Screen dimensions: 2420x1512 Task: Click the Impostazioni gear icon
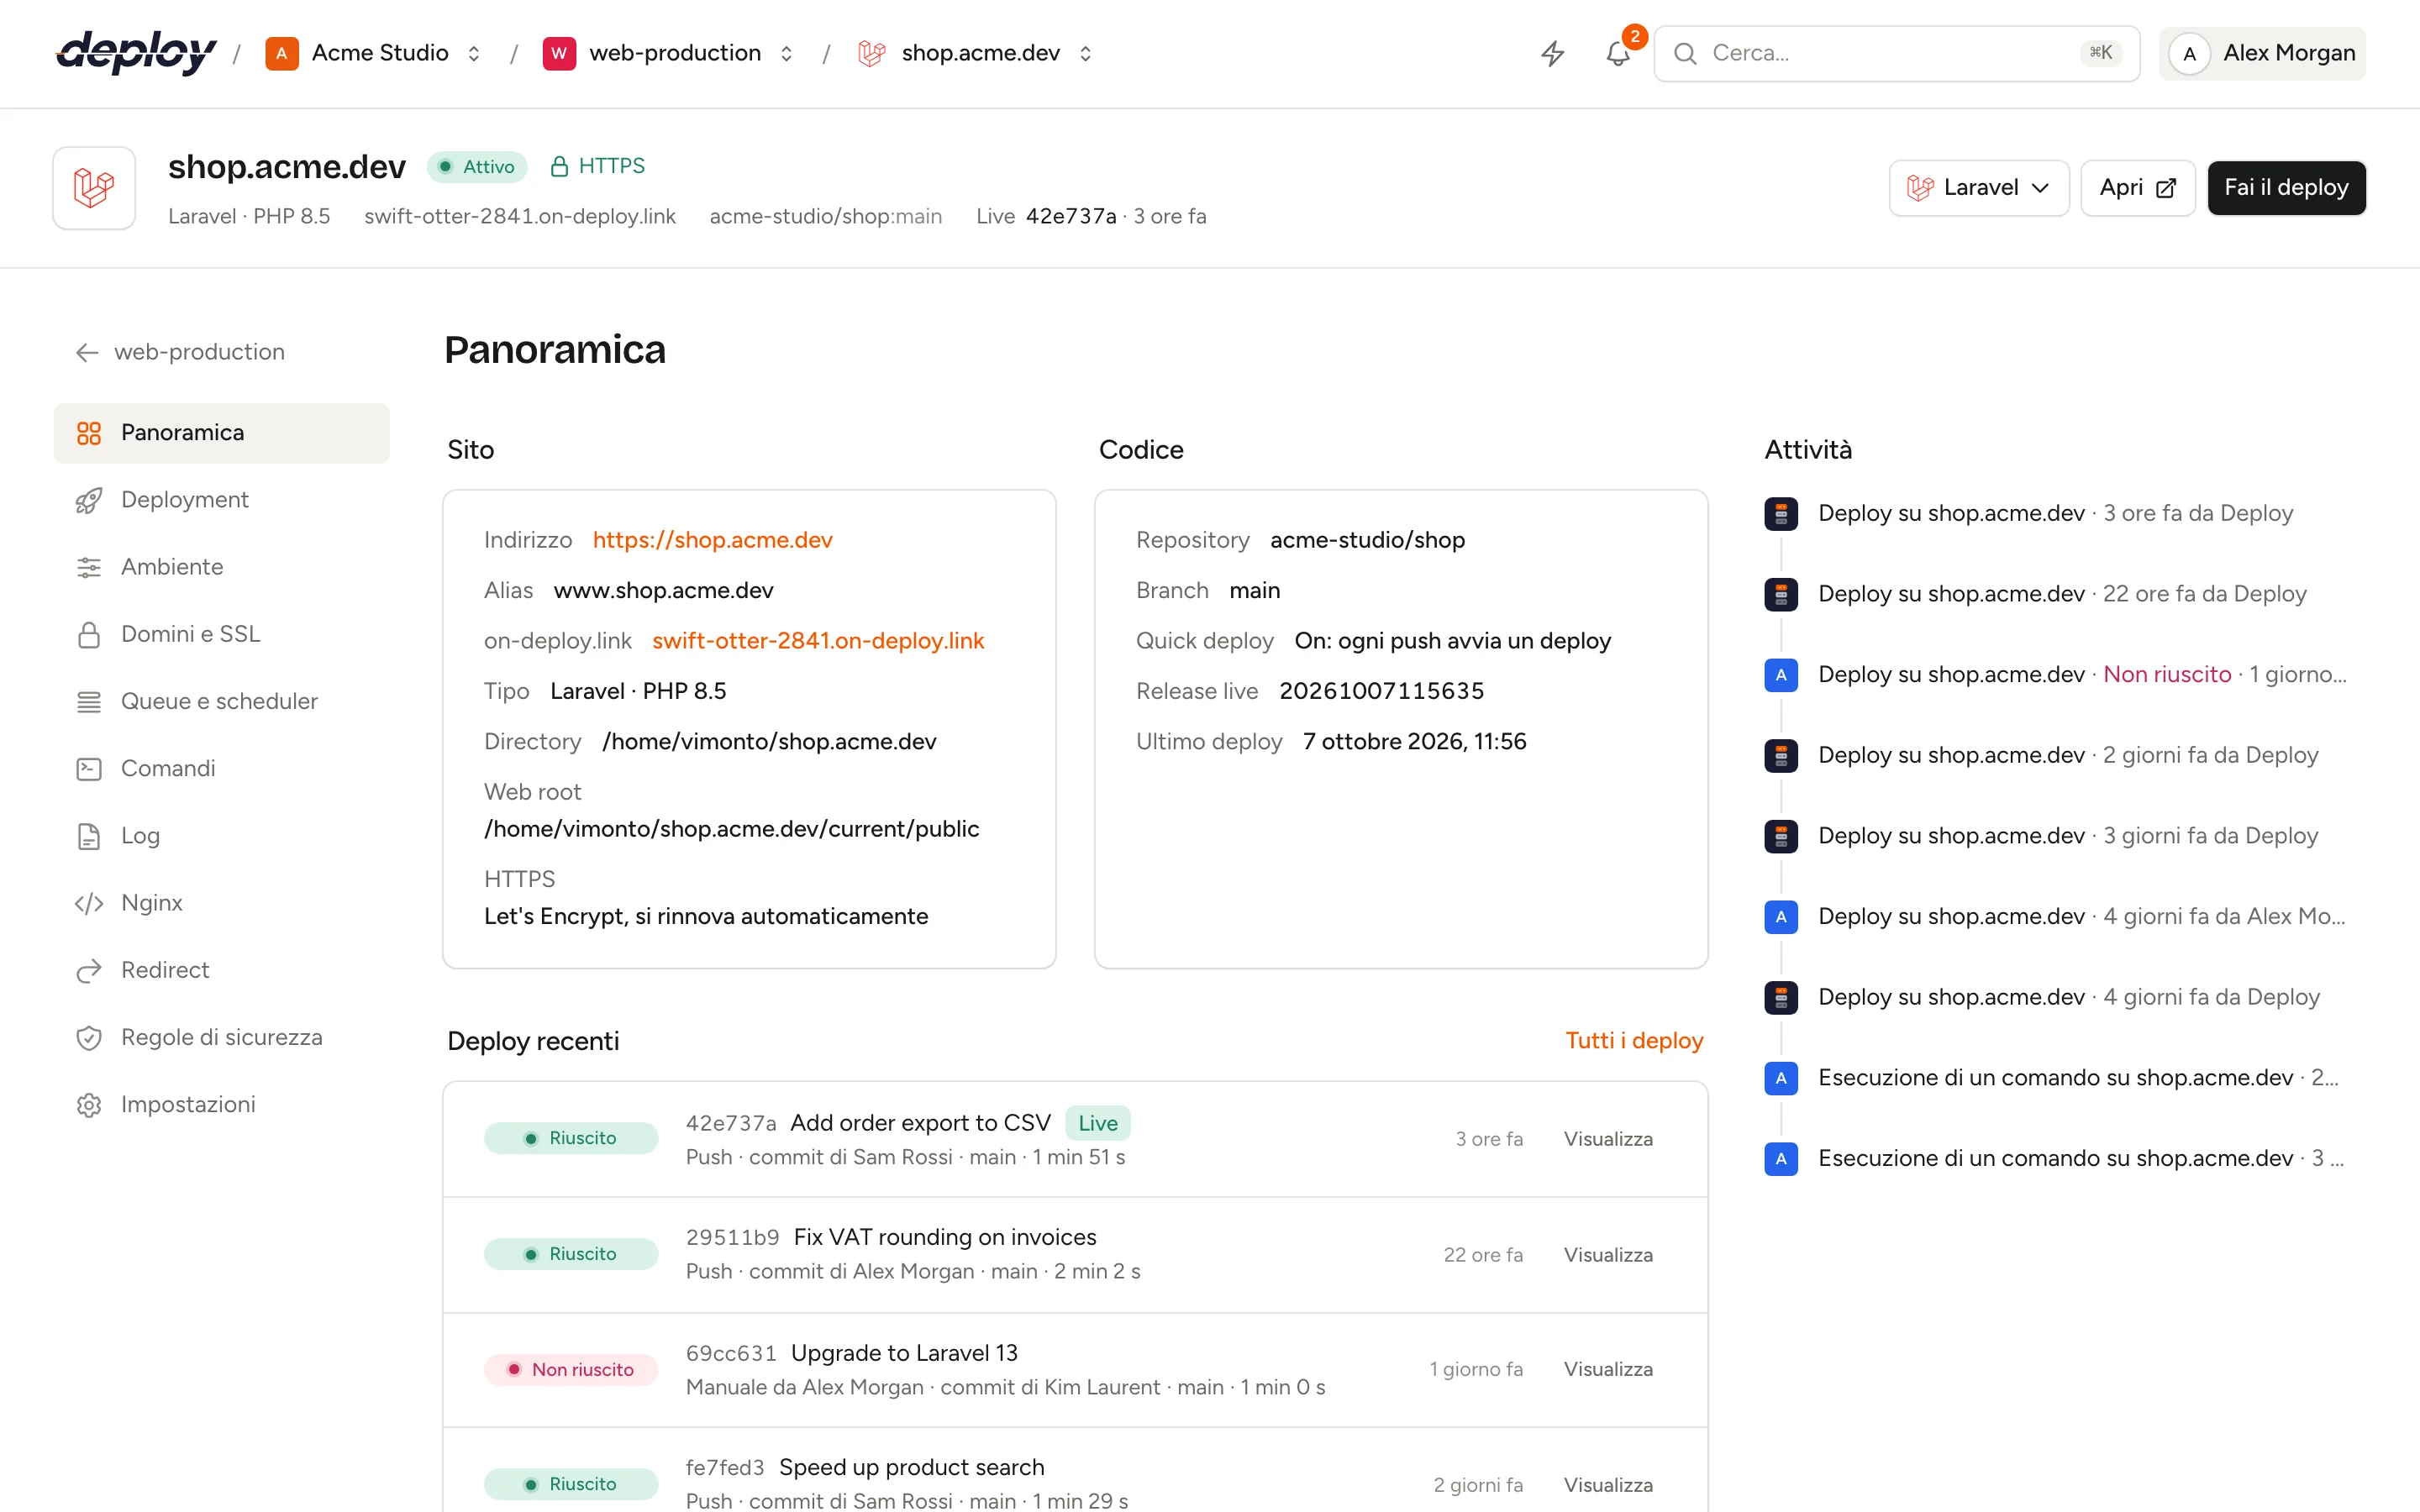point(89,1104)
